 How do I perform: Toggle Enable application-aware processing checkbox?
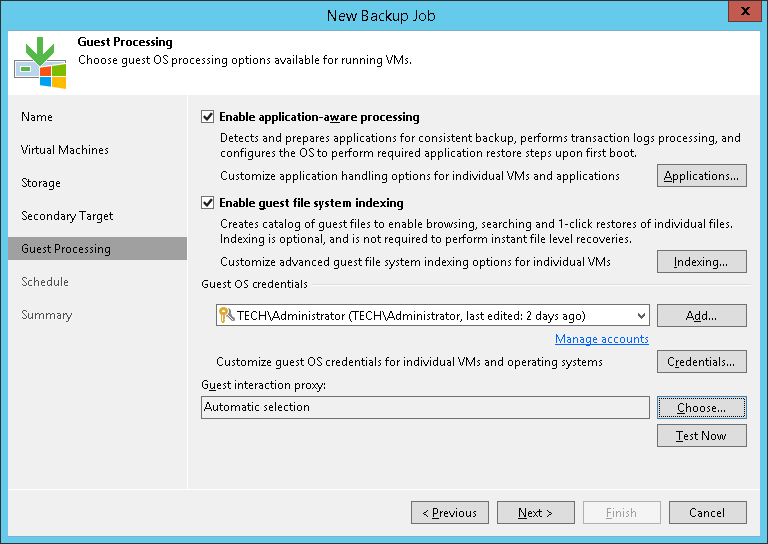pos(208,117)
